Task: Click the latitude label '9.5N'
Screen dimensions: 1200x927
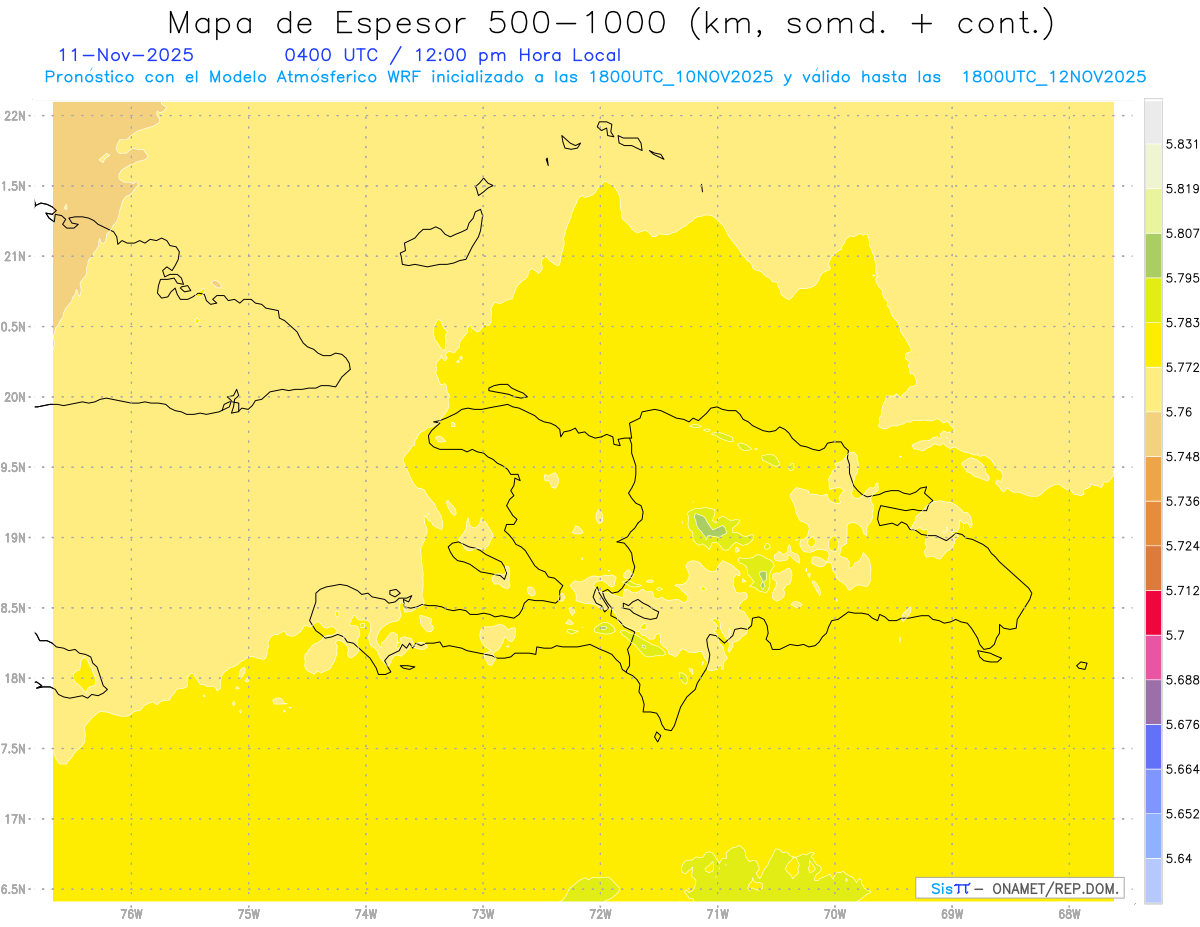Action: [x=14, y=467]
